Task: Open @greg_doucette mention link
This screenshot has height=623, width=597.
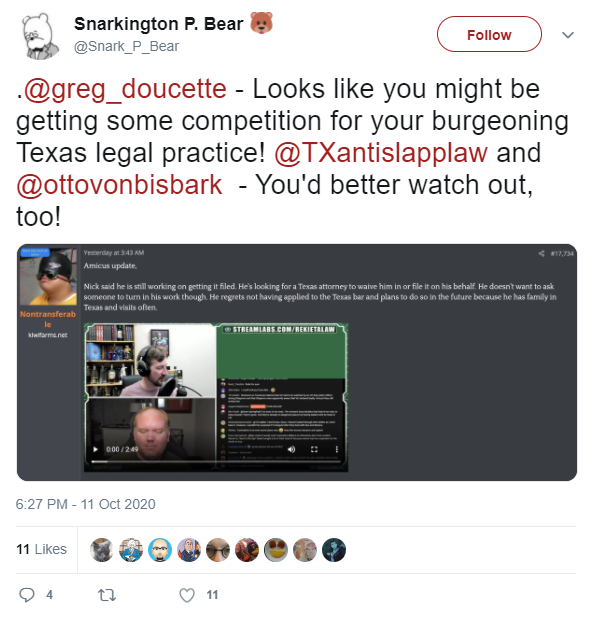Action: tap(125, 88)
